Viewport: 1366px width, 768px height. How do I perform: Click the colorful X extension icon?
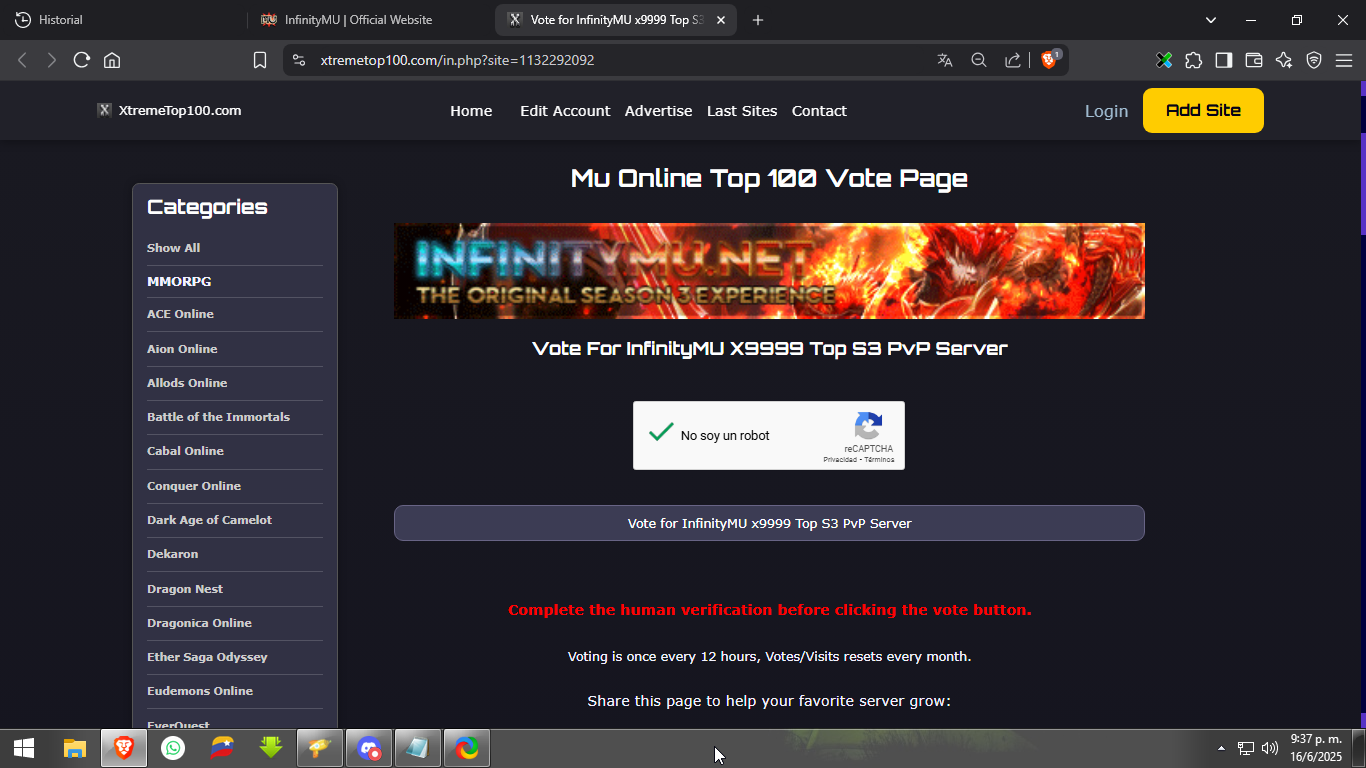click(1164, 60)
